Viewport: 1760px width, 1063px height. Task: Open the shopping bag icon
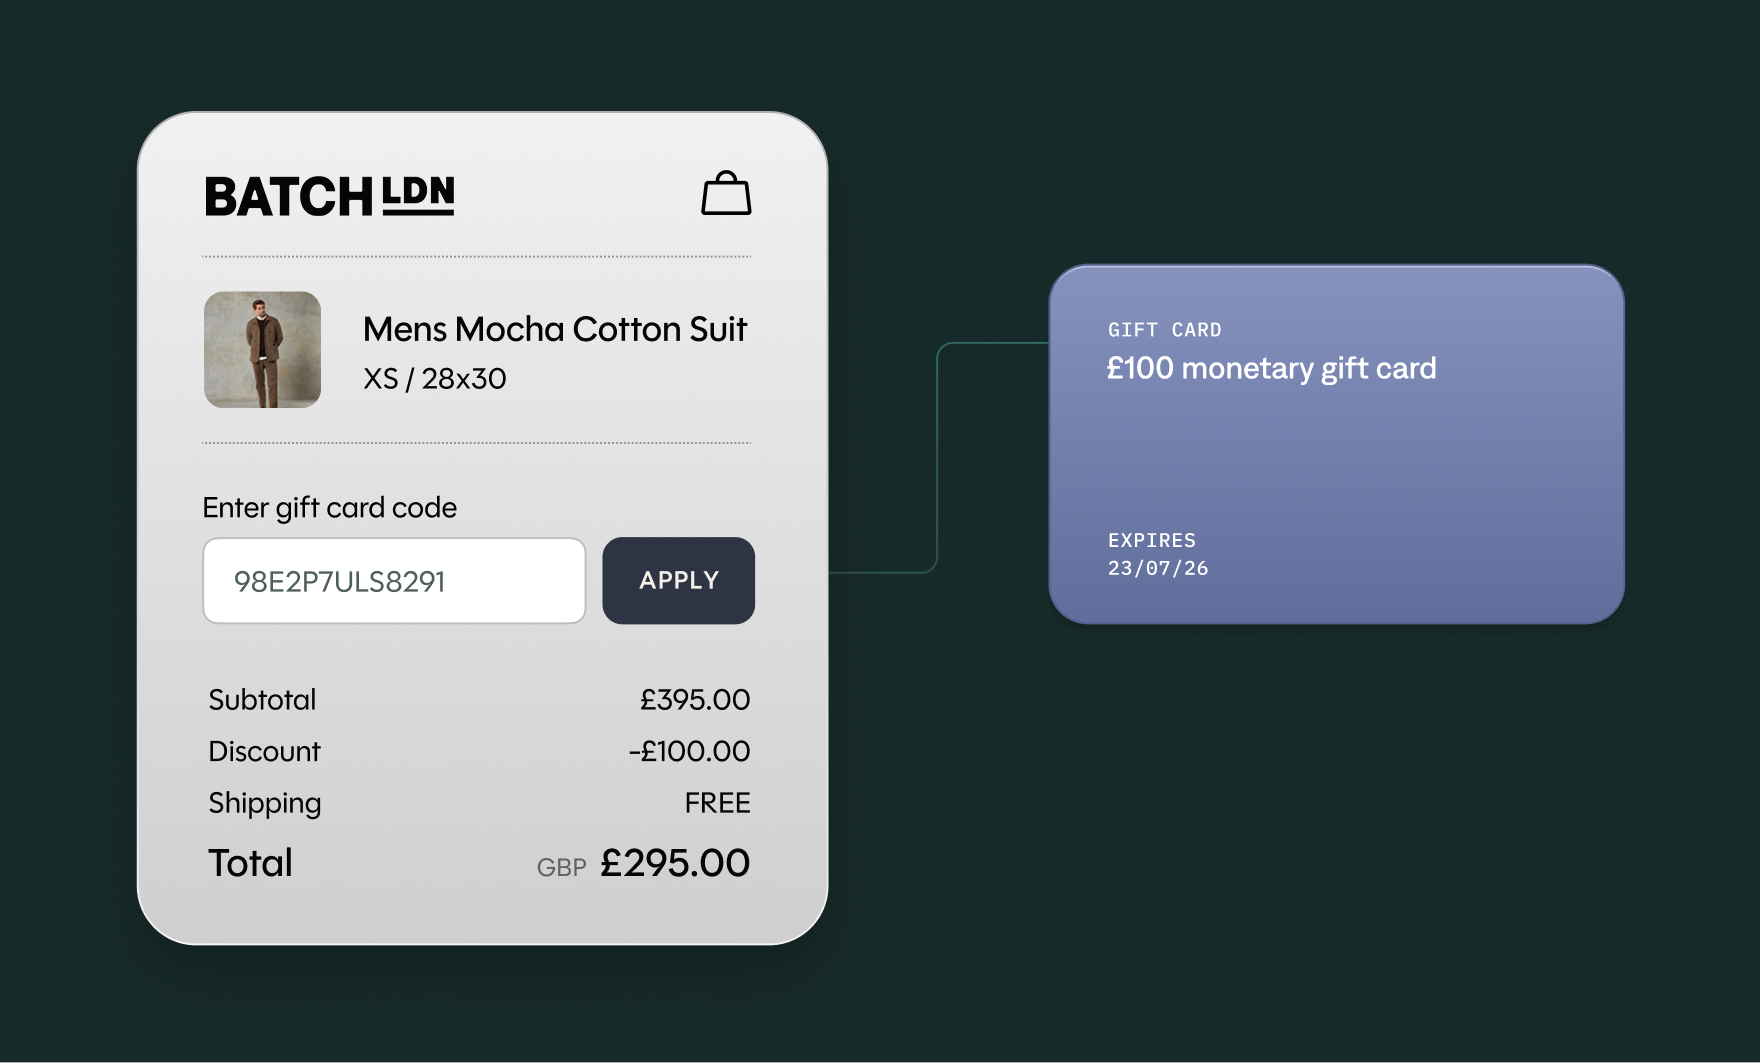(727, 193)
